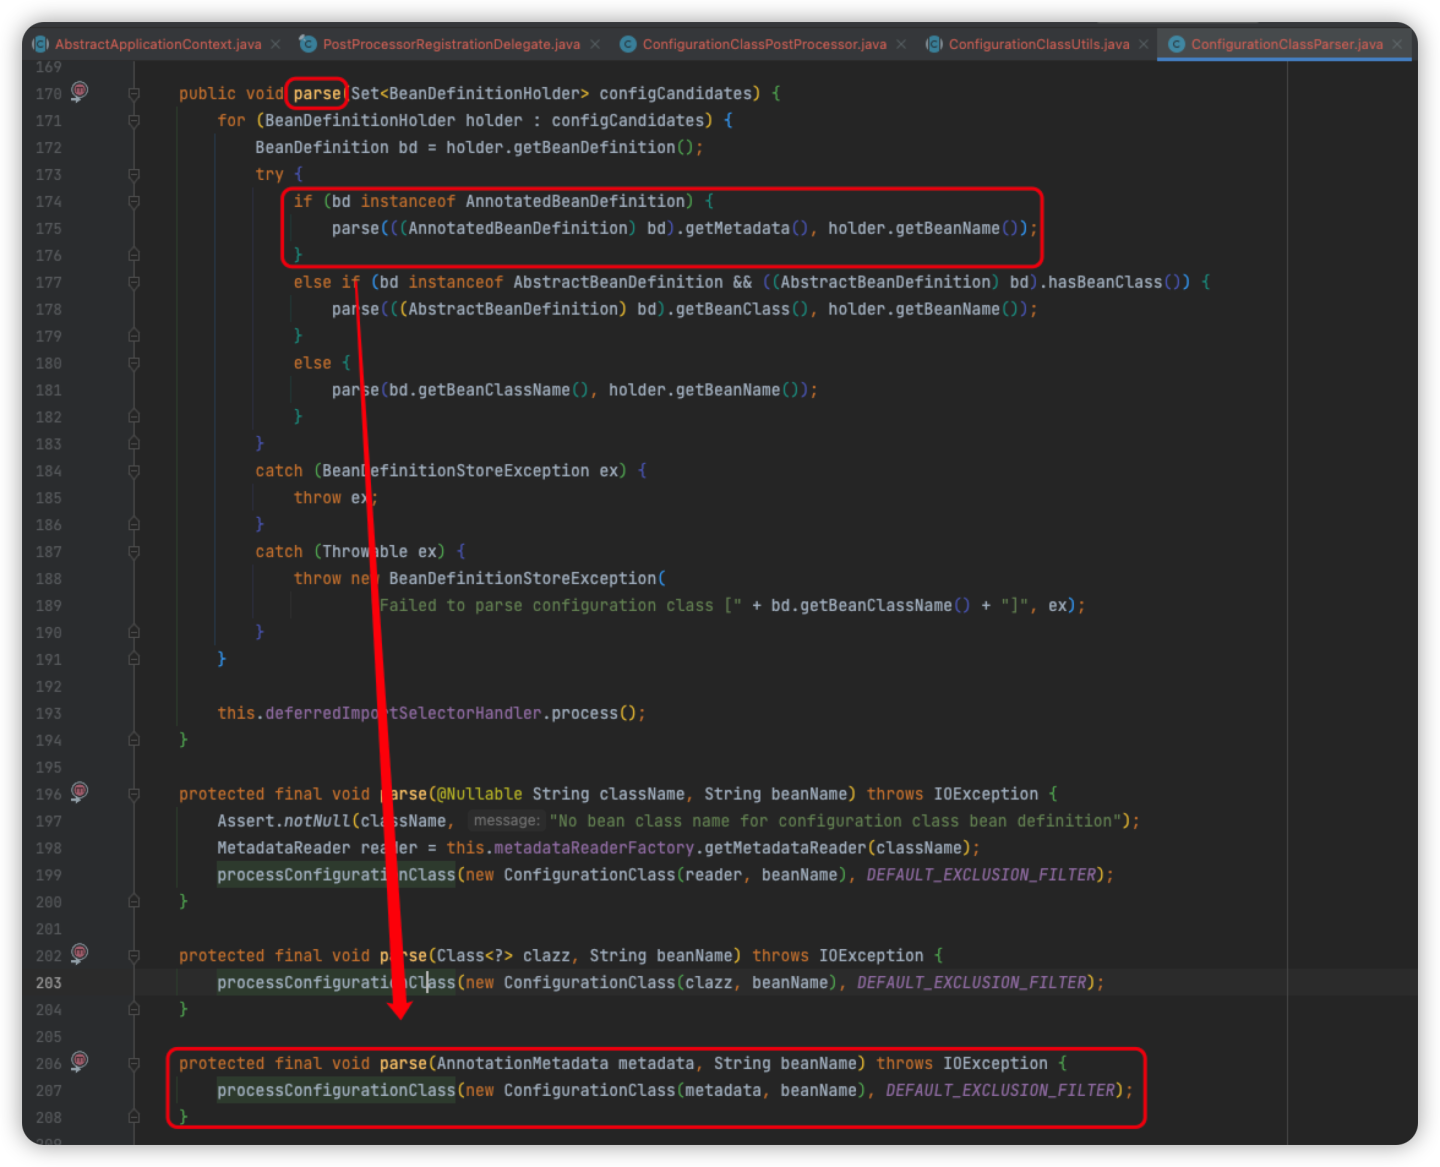Click fold end marker at line 208
Viewport: 1440px width, 1167px height.
point(134,1118)
